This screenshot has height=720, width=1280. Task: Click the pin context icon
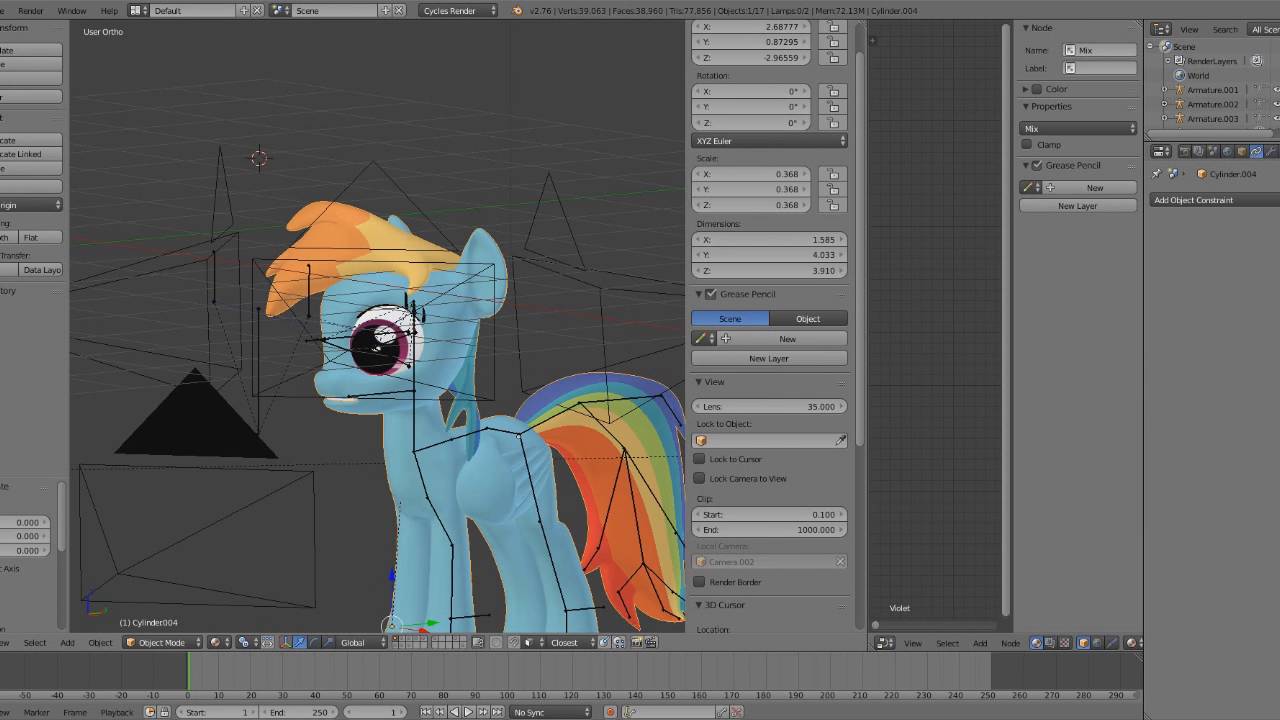[x=1157, y=174]
